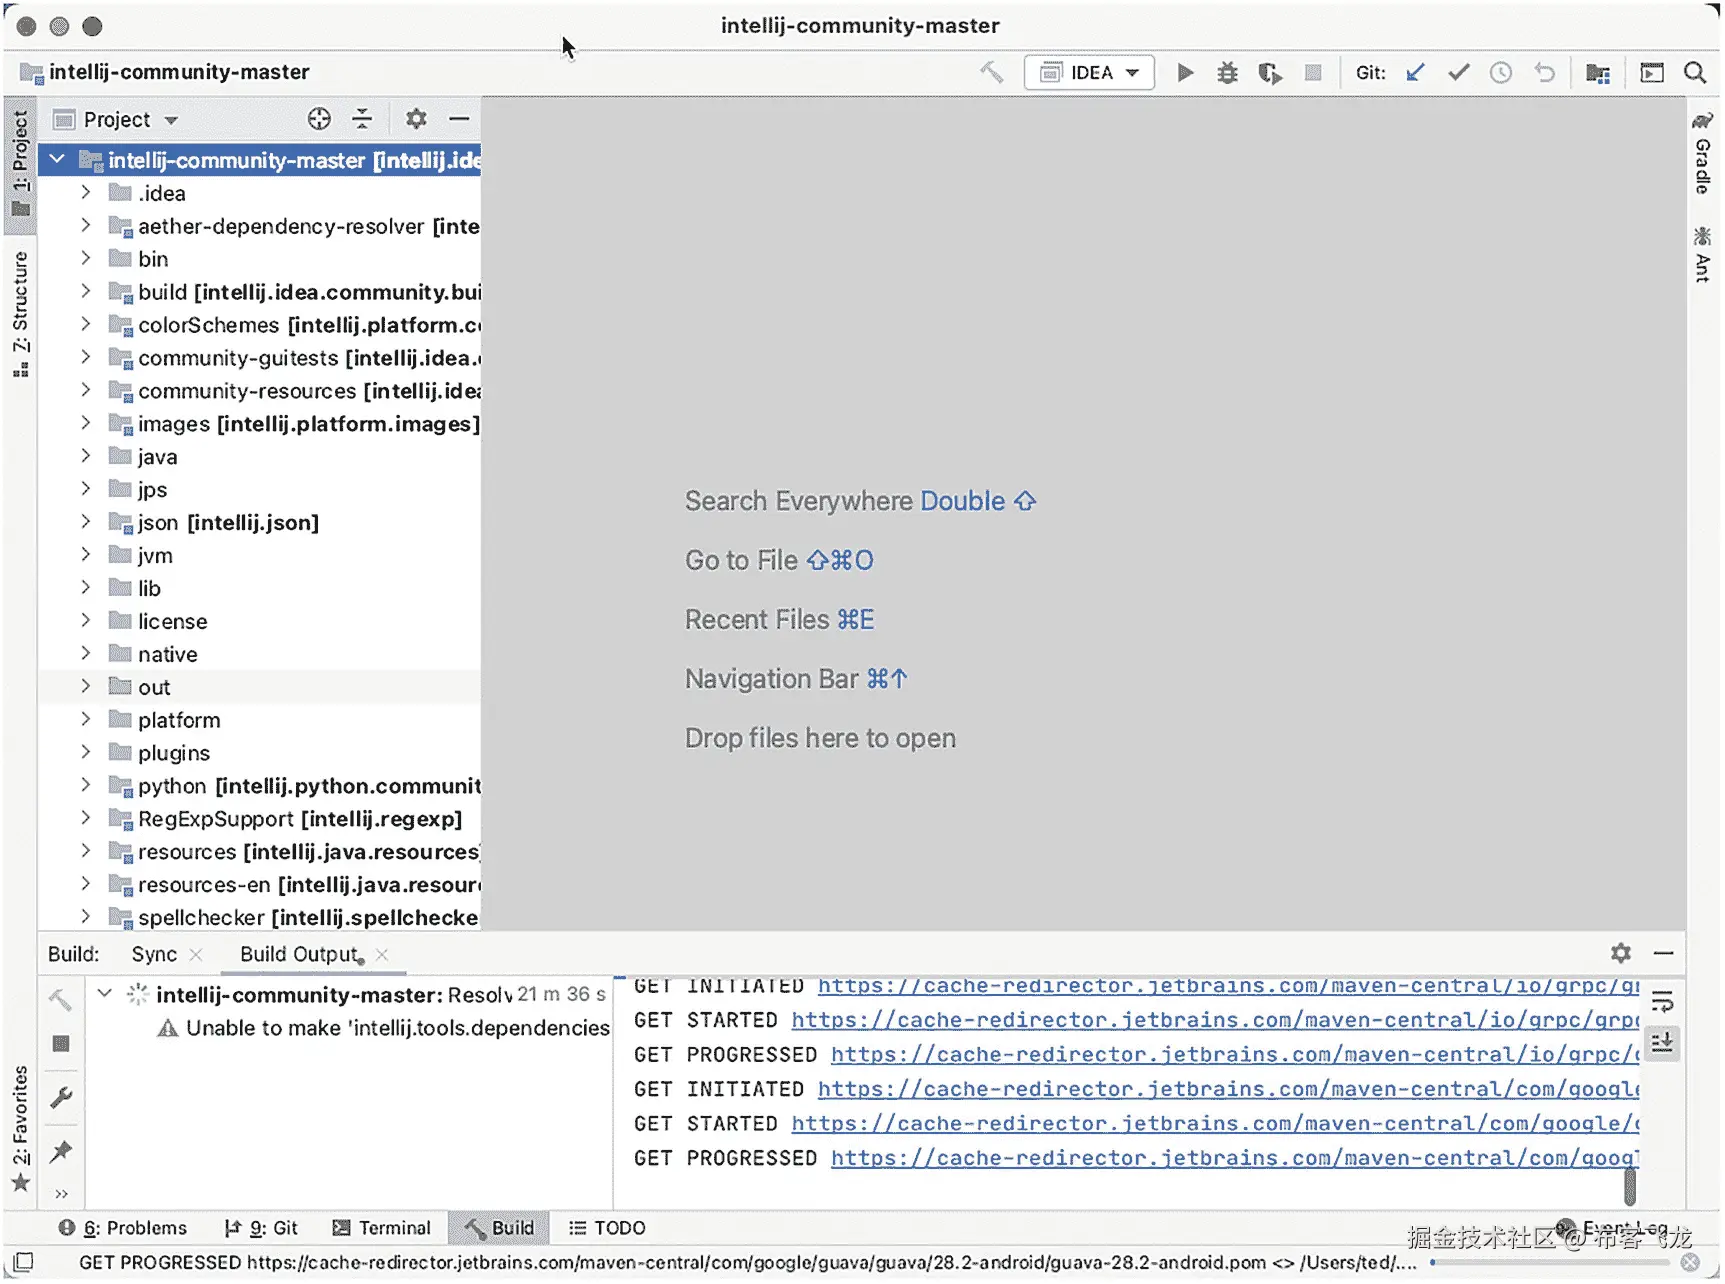Open the IDEA run configuration dropdown

(1089, 72)
